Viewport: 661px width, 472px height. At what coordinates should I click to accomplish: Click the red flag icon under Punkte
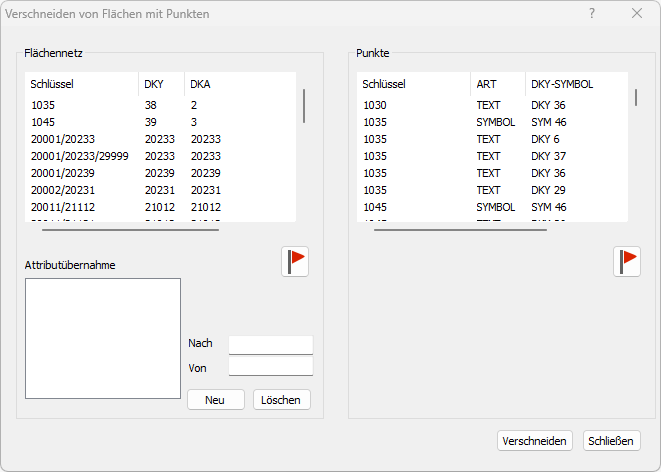coord(627,261)
